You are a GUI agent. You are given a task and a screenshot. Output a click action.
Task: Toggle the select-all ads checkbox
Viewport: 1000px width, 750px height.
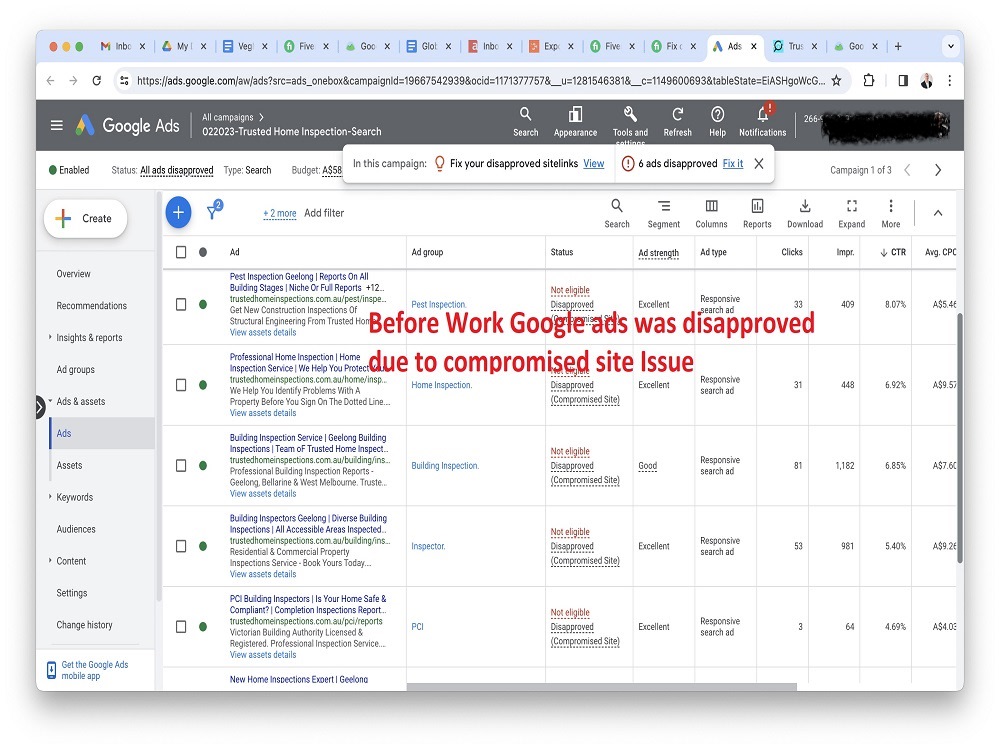[181, 252]
